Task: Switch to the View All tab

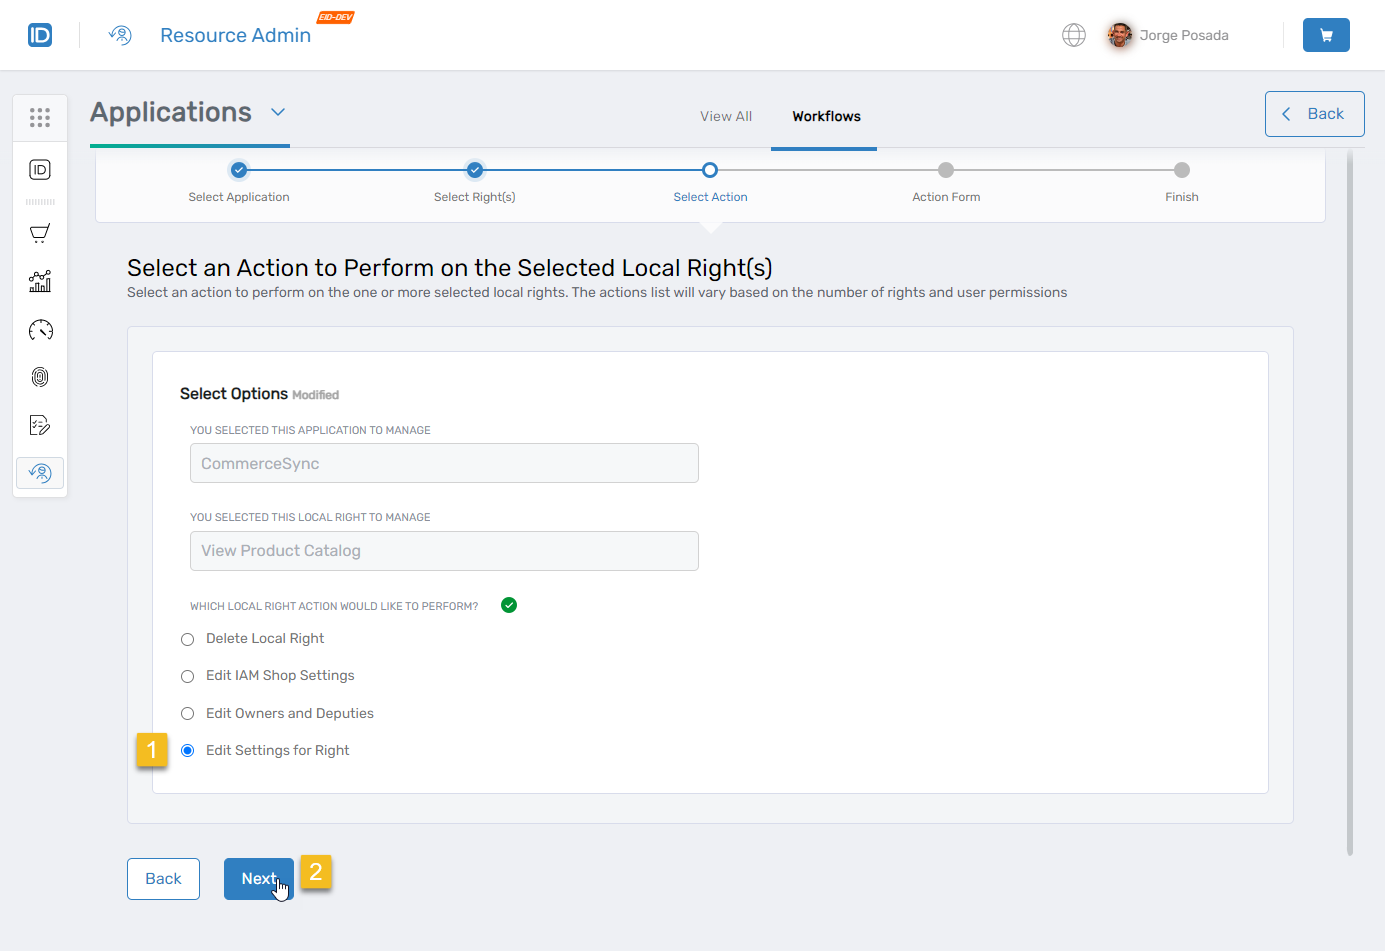Action: coord(726,116)
